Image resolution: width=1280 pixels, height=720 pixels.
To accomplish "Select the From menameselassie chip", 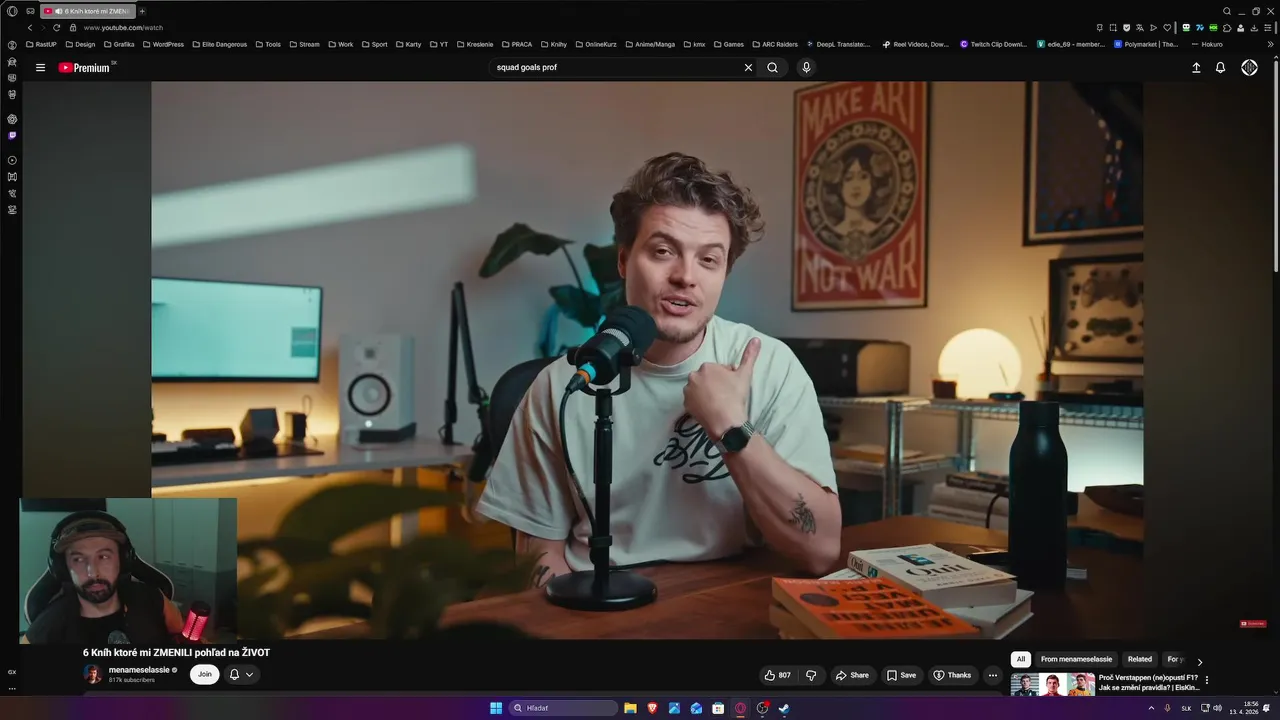I will [1076, 659].
